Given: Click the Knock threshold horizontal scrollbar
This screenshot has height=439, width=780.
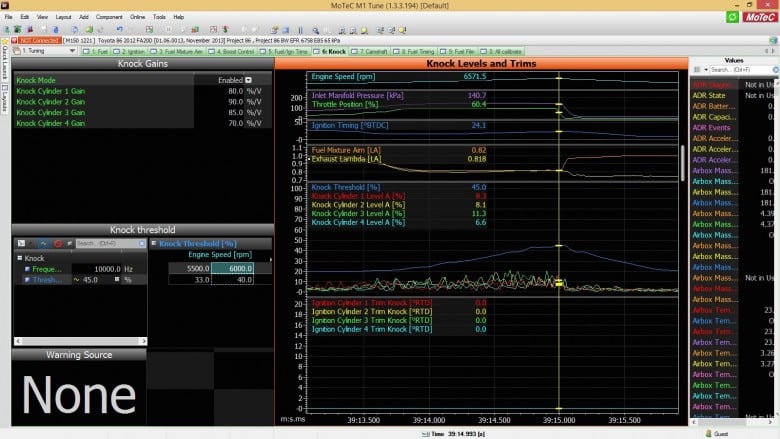Looking at the screenshot, I should (x=80, y=341).
